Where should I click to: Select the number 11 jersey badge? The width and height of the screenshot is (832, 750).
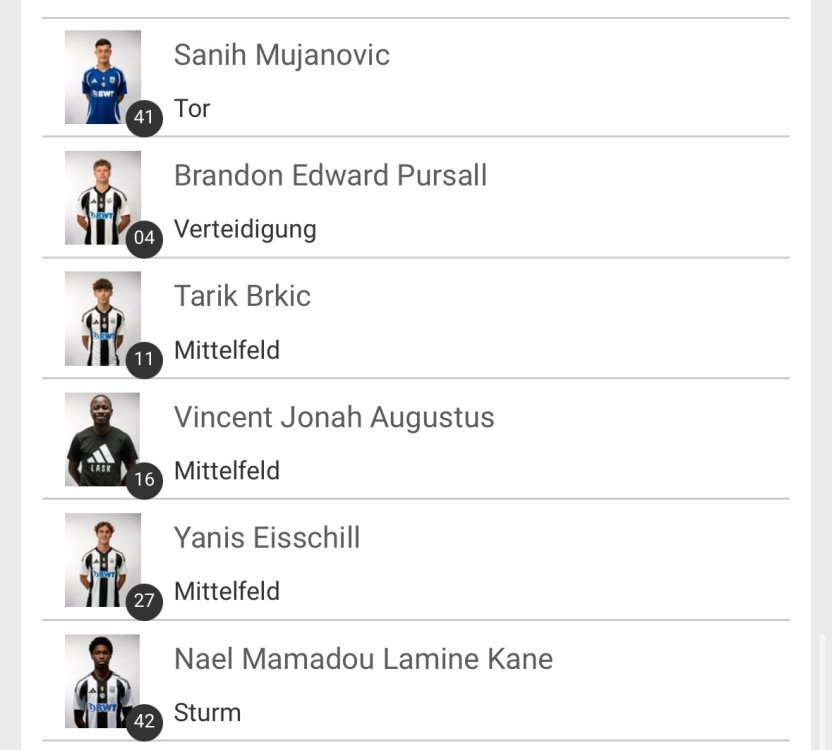[x=144, y=359]
